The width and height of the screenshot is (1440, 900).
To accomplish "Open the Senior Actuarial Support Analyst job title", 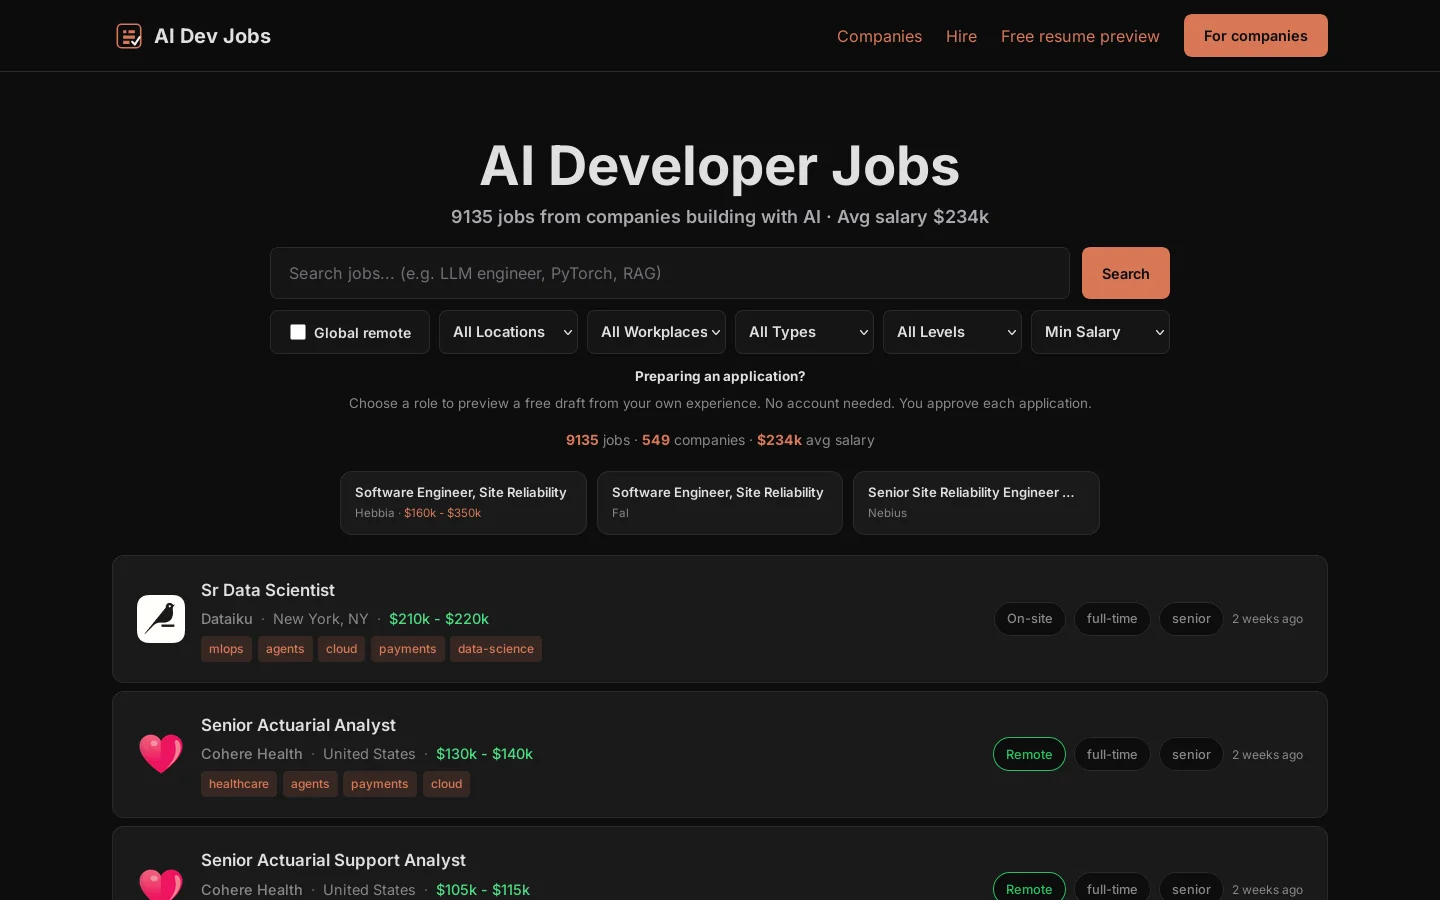I will click(x=333, y=860).
